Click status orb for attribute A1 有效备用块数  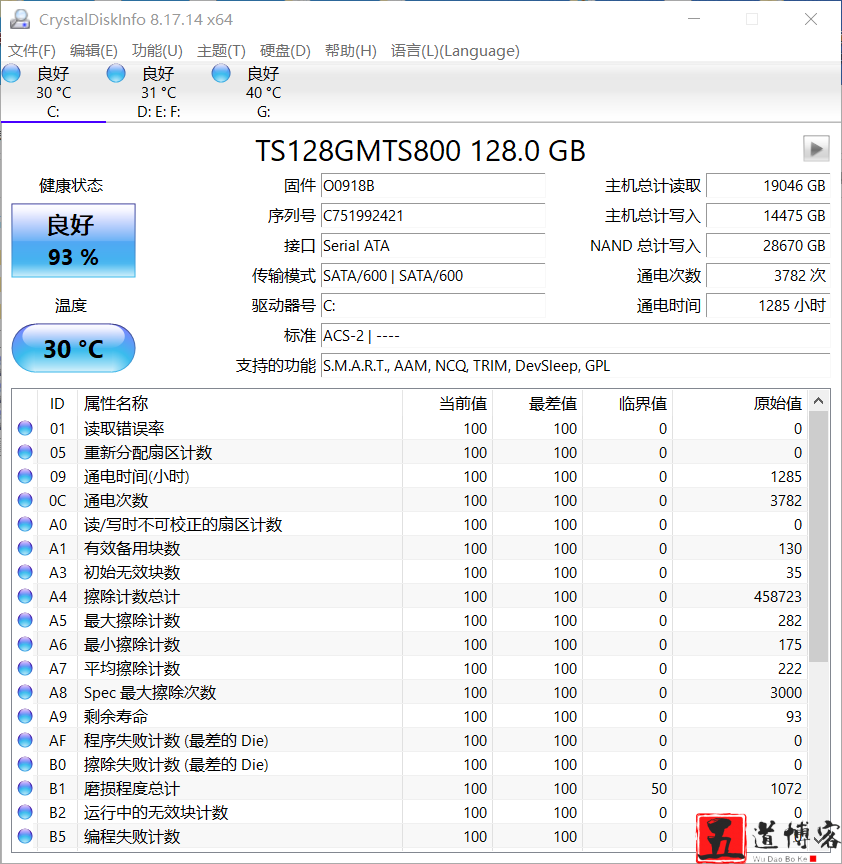pos(25,548)
